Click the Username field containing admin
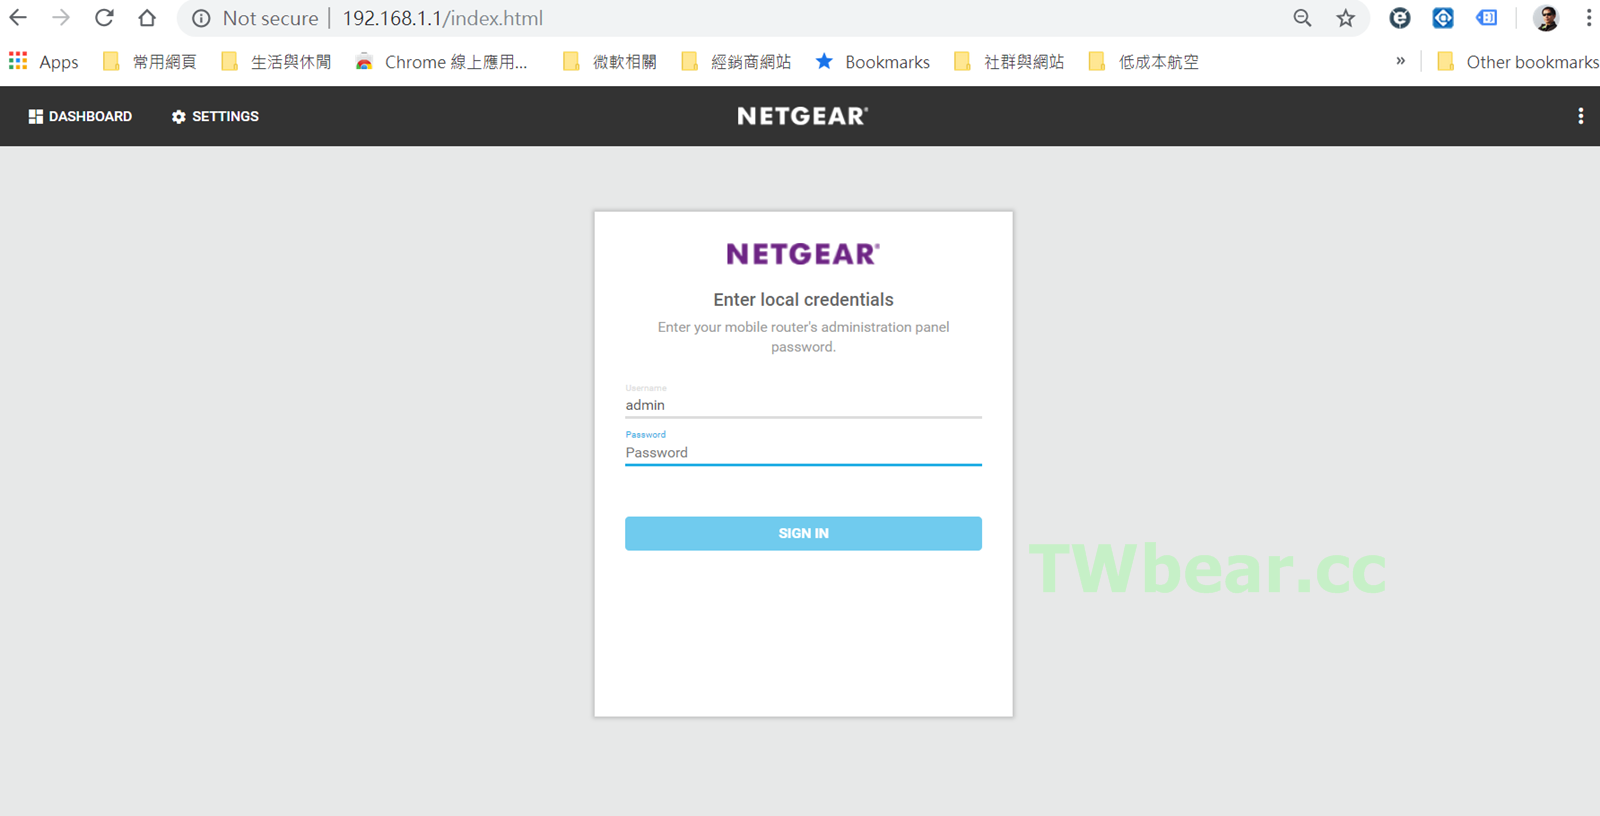Screen dimensions: 1600x816 click(803, 405)
